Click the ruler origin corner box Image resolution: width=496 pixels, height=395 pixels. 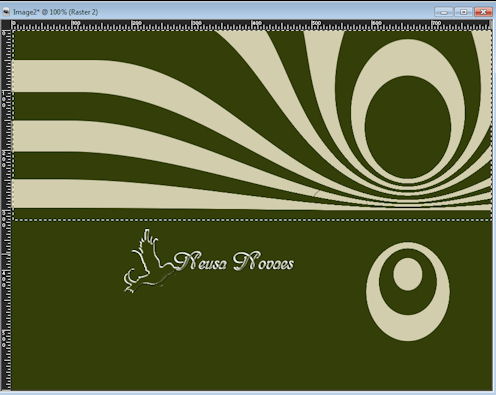pyautogui.click(x=6, y=25)
